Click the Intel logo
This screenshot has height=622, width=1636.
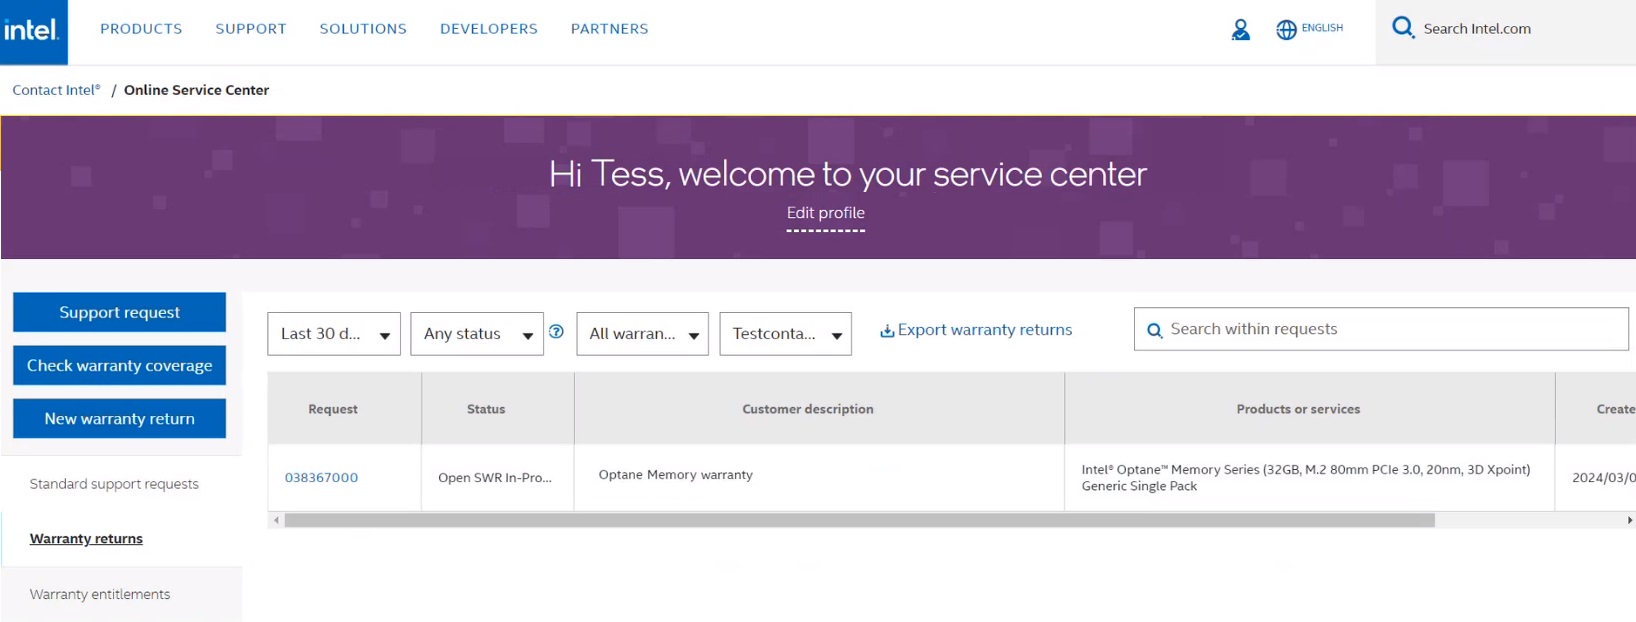click(33, 31)
